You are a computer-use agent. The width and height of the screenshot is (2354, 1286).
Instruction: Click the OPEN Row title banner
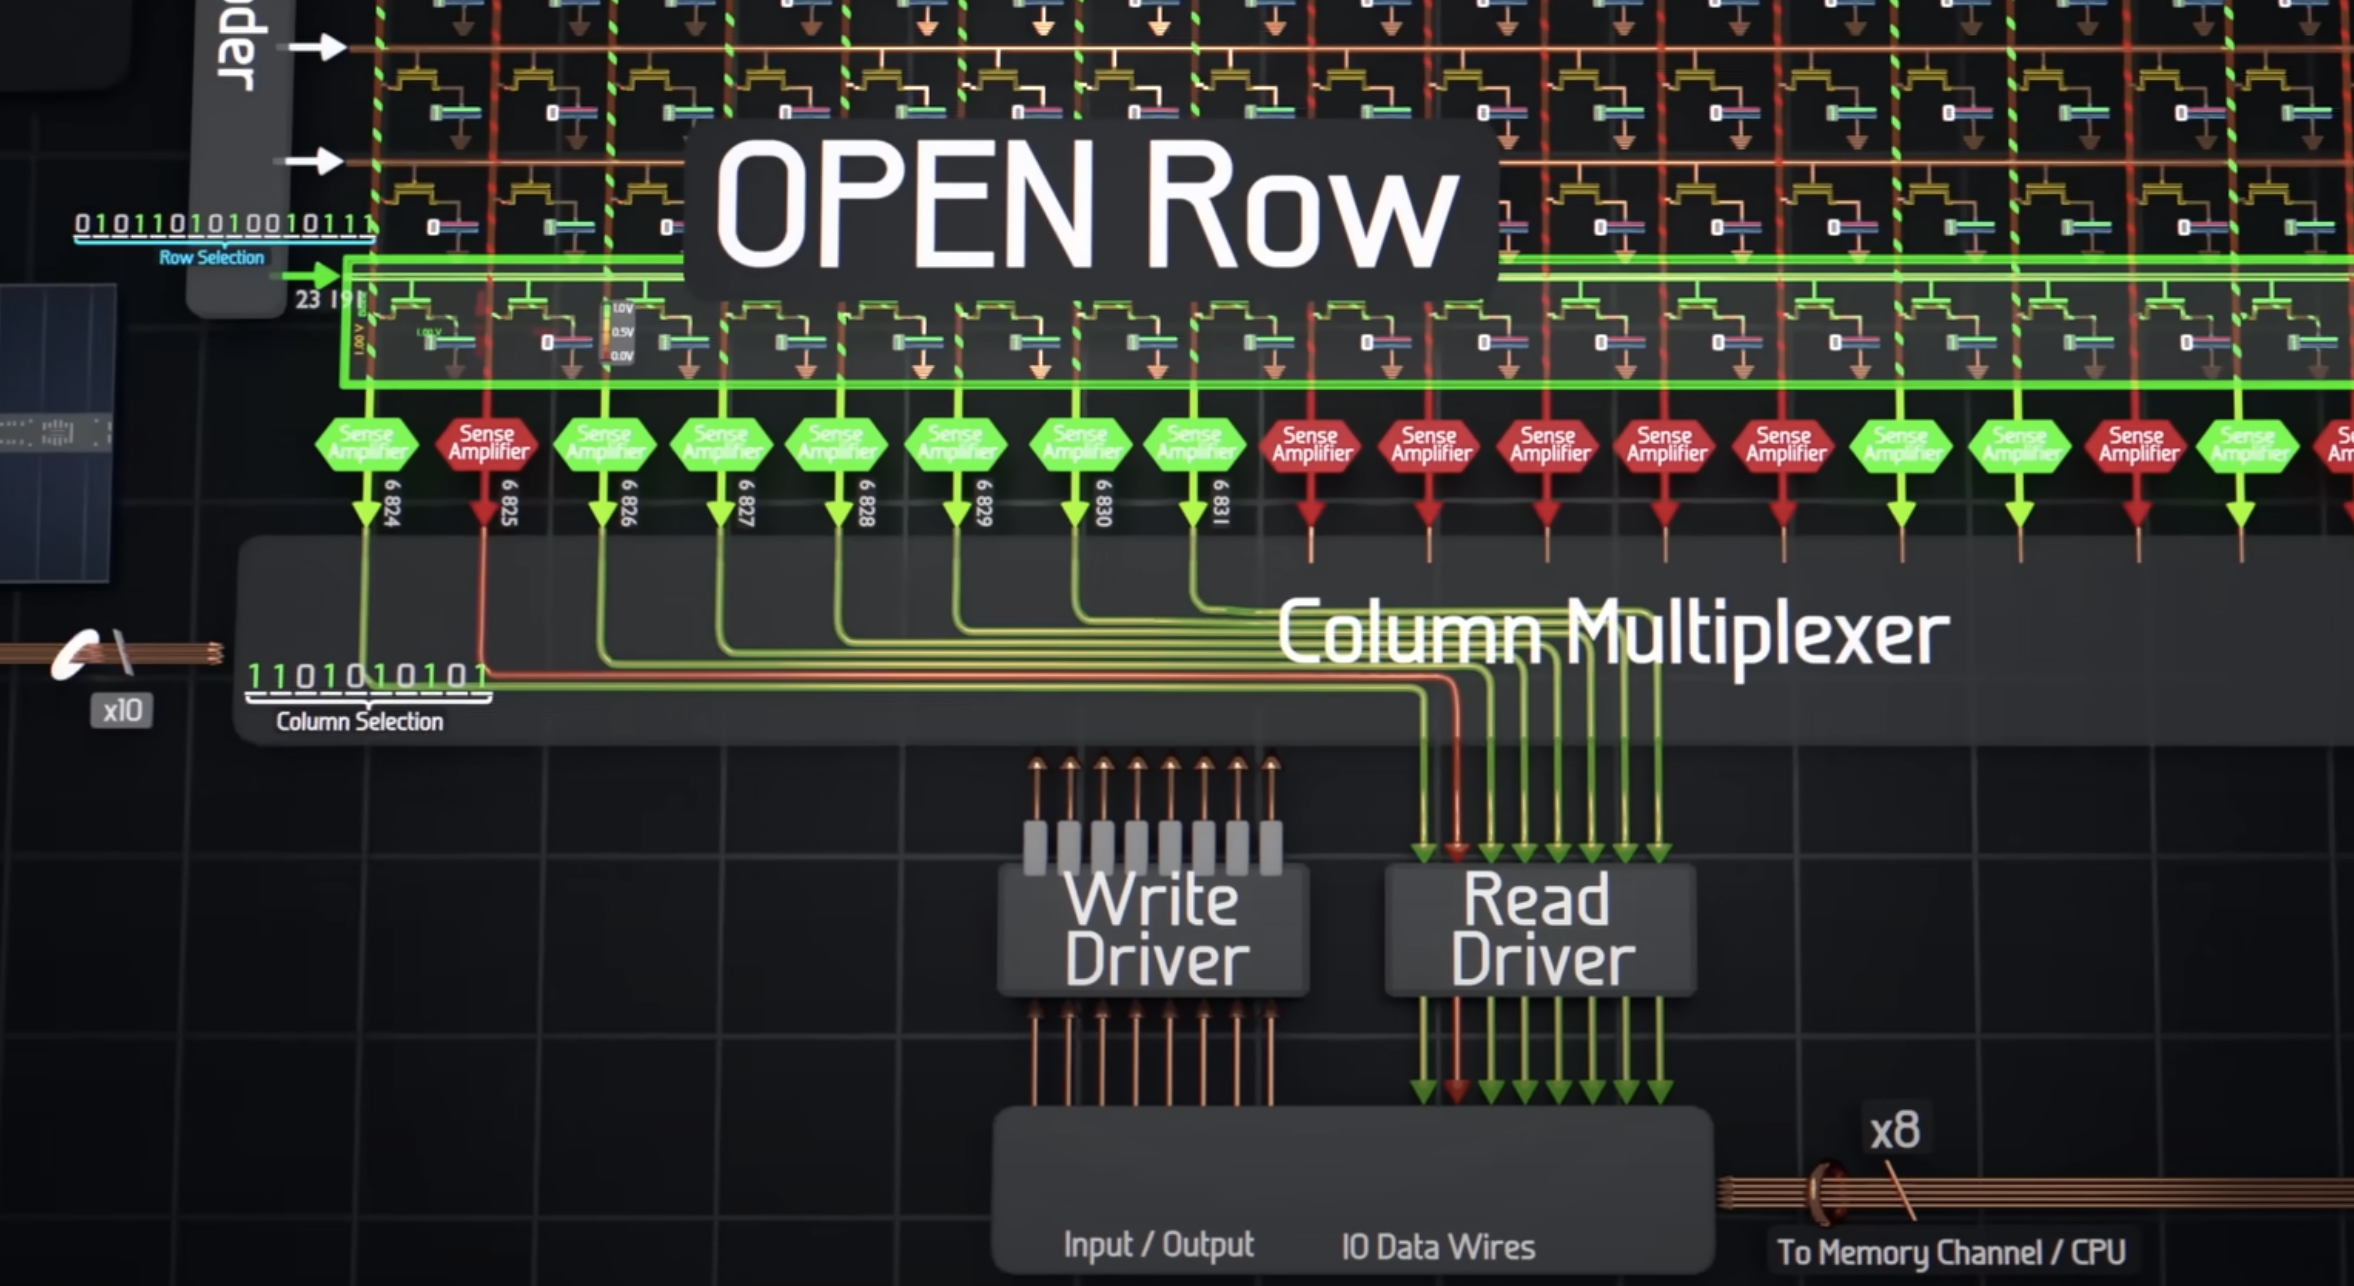(1089, 206)
